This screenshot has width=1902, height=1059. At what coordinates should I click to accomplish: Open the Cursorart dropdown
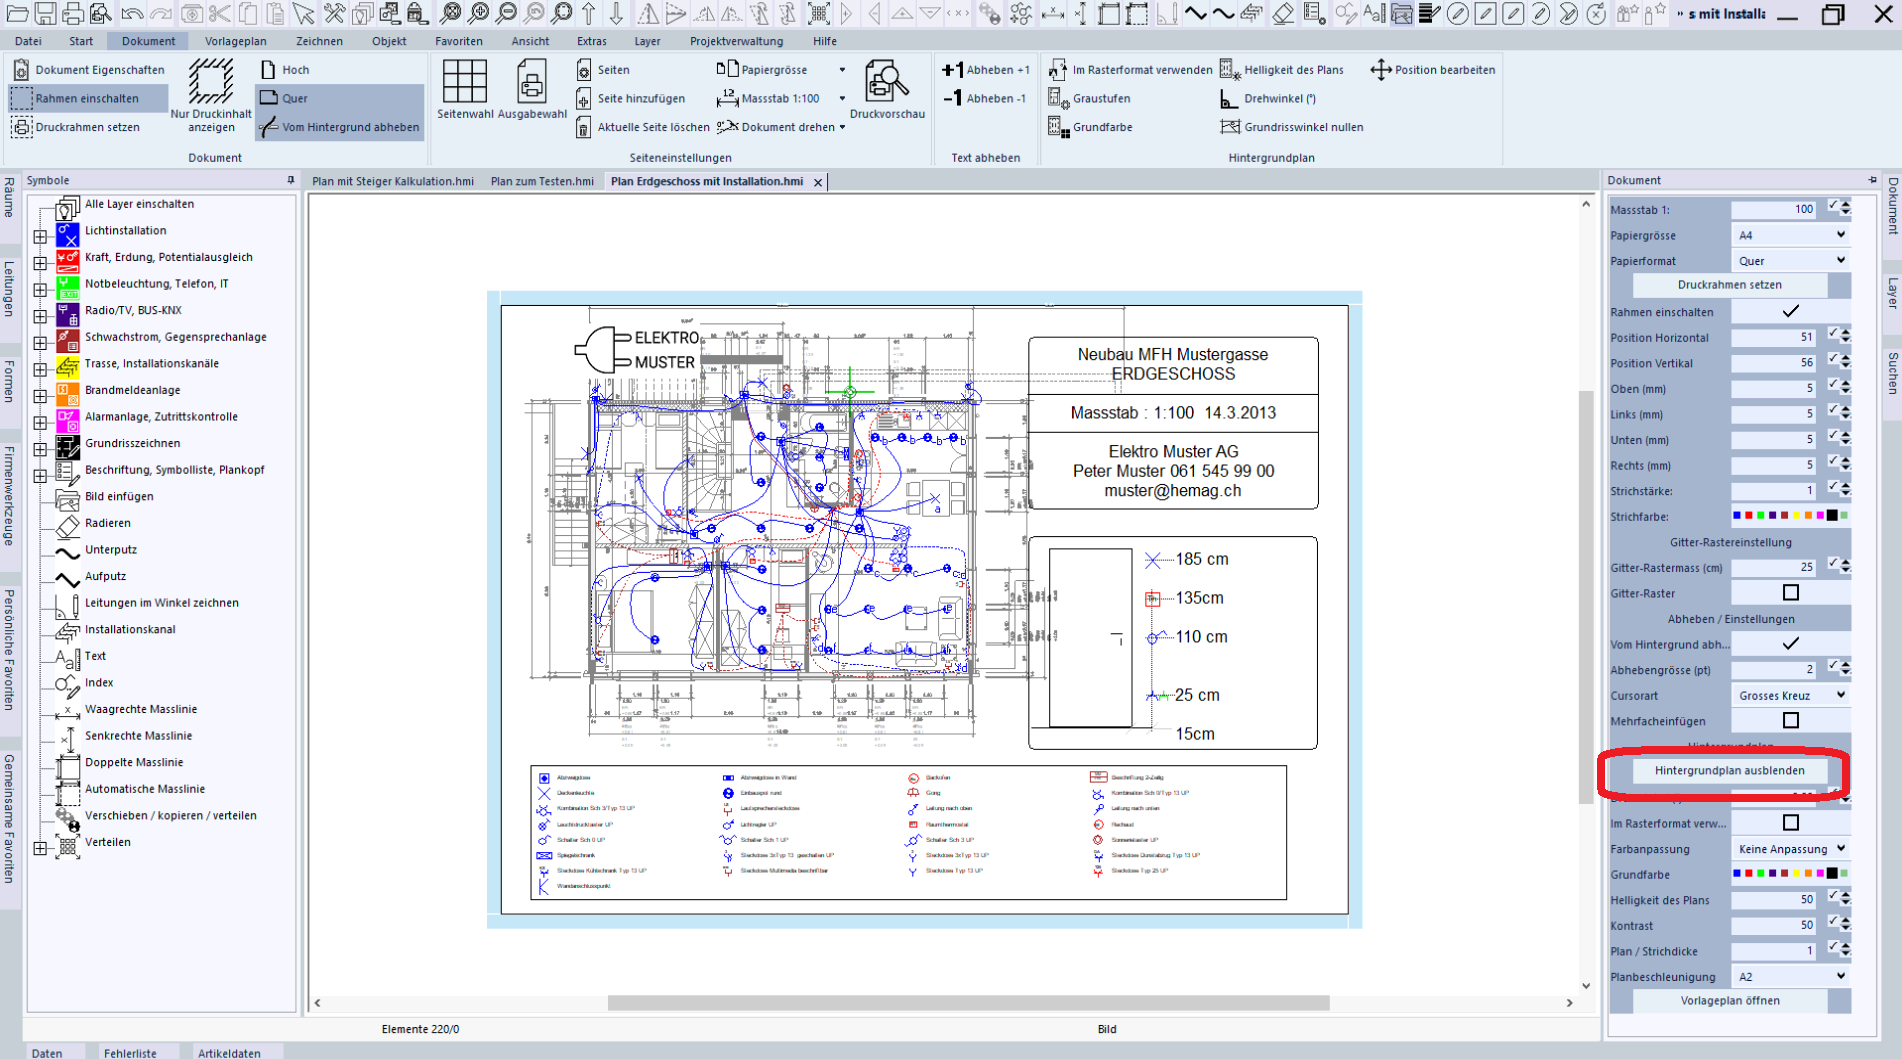point(1790,696)
